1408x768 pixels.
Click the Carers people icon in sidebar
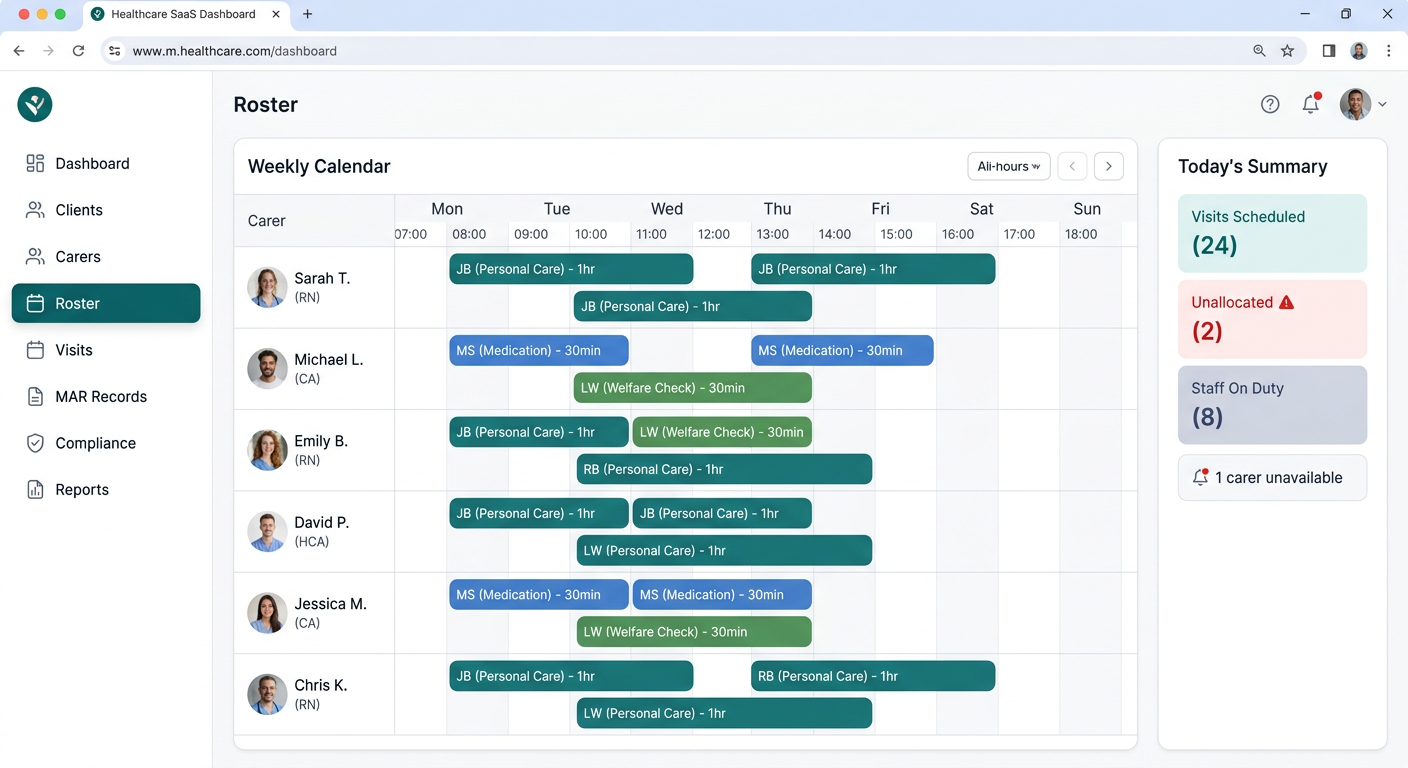[x=35, y=257]
